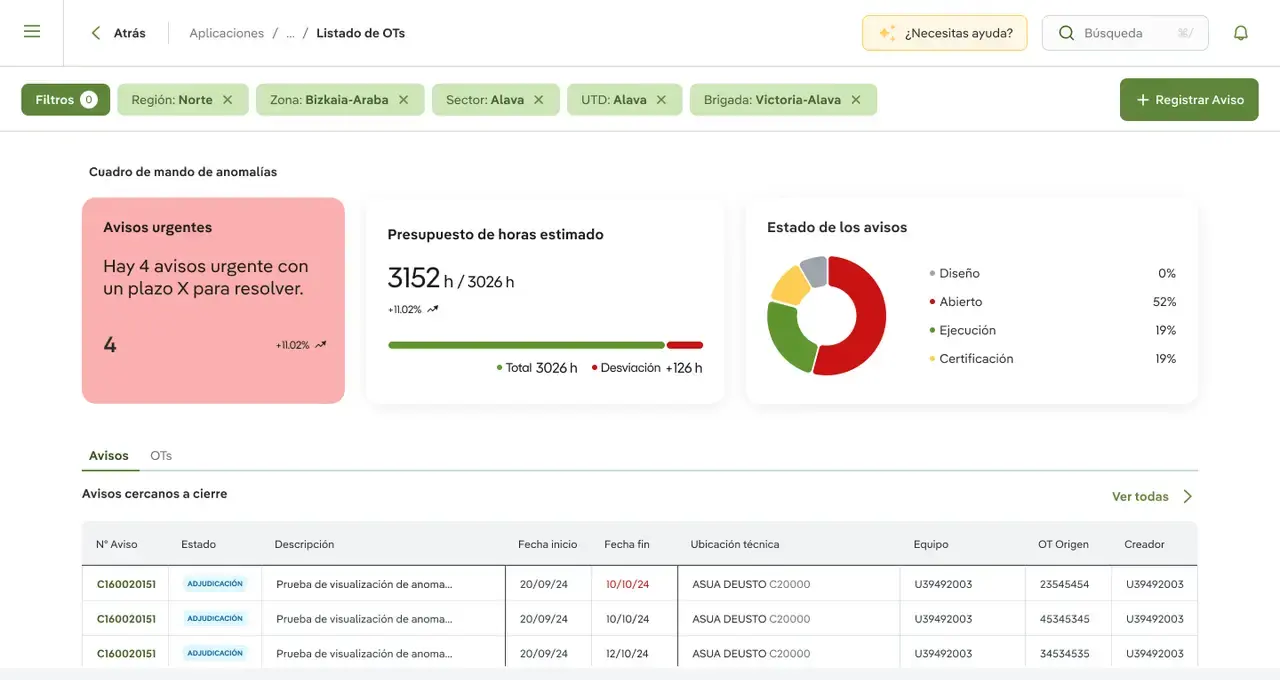
Task: Click the 52% Abierto percentage
Action: click(1164, 302)
